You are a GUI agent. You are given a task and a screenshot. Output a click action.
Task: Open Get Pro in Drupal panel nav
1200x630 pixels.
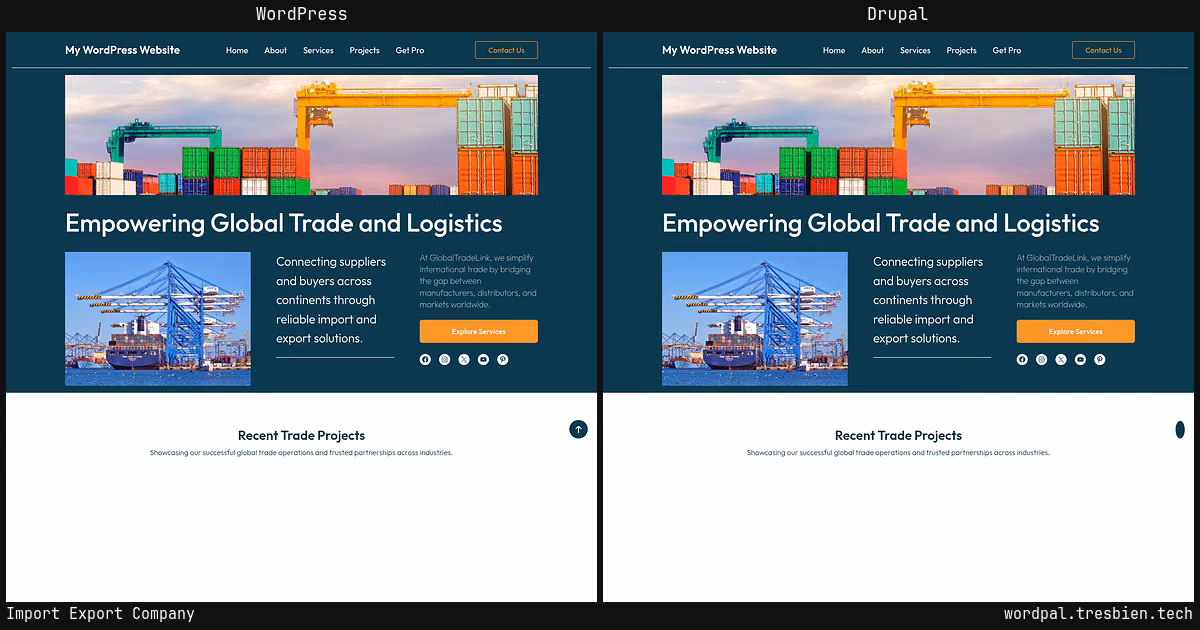point(1007,50)
